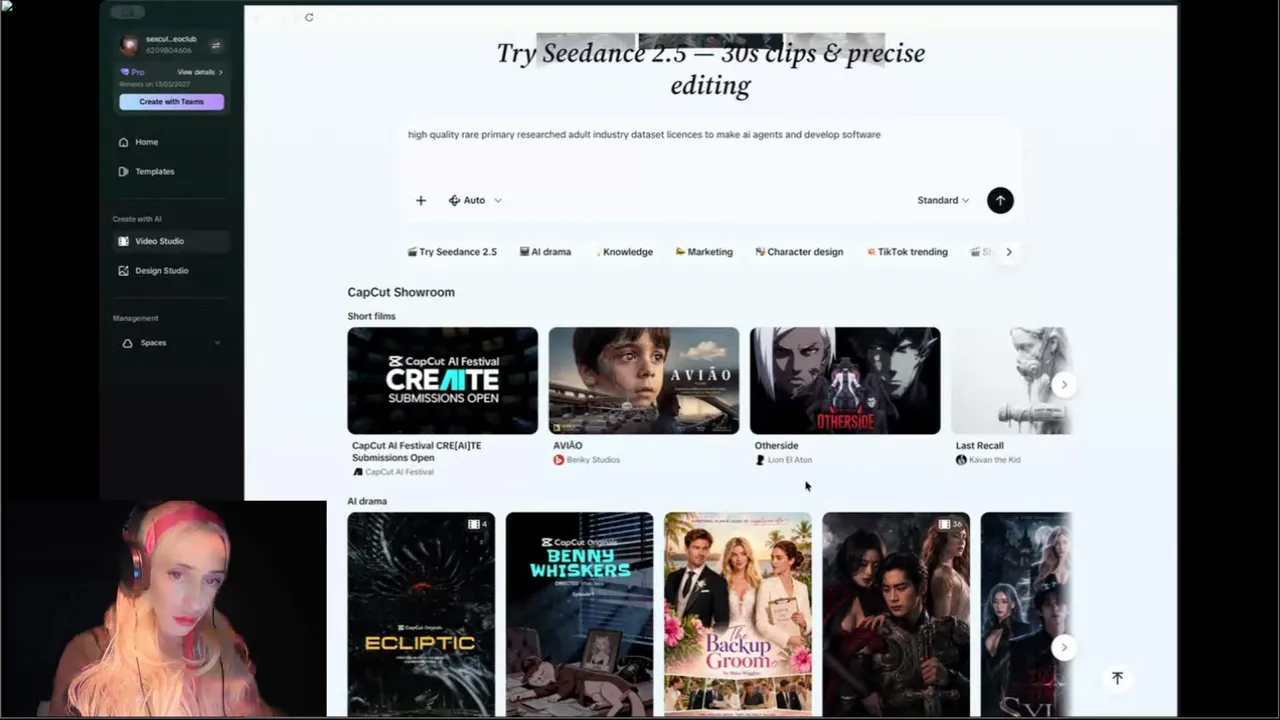
Task: Select AI drama category chip
Action: (x=545, y=252)
